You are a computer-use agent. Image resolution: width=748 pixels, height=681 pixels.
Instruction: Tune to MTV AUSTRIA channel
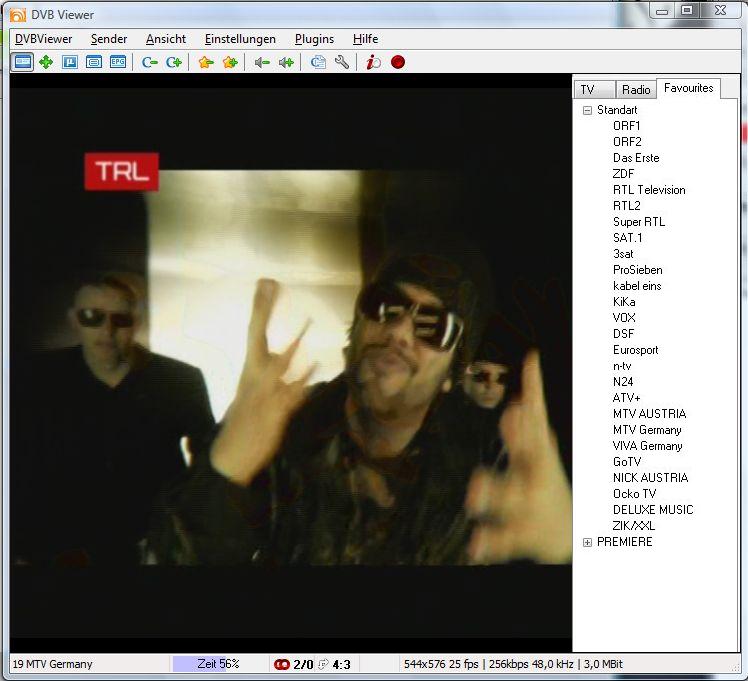[x=649, y=414]
